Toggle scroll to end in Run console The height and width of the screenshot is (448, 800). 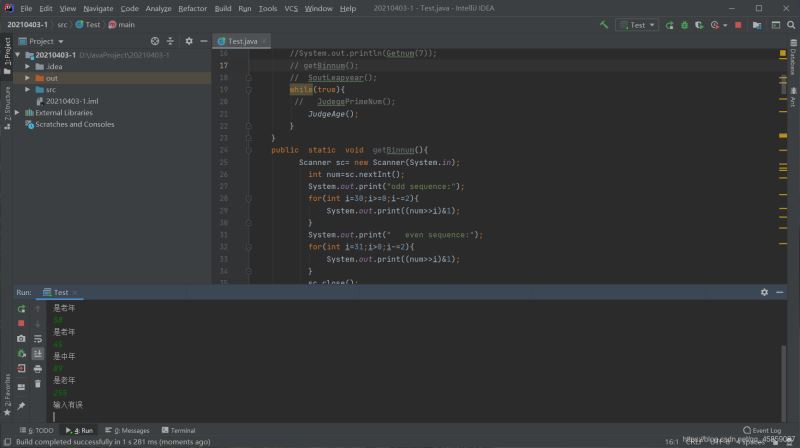[38, 353]
